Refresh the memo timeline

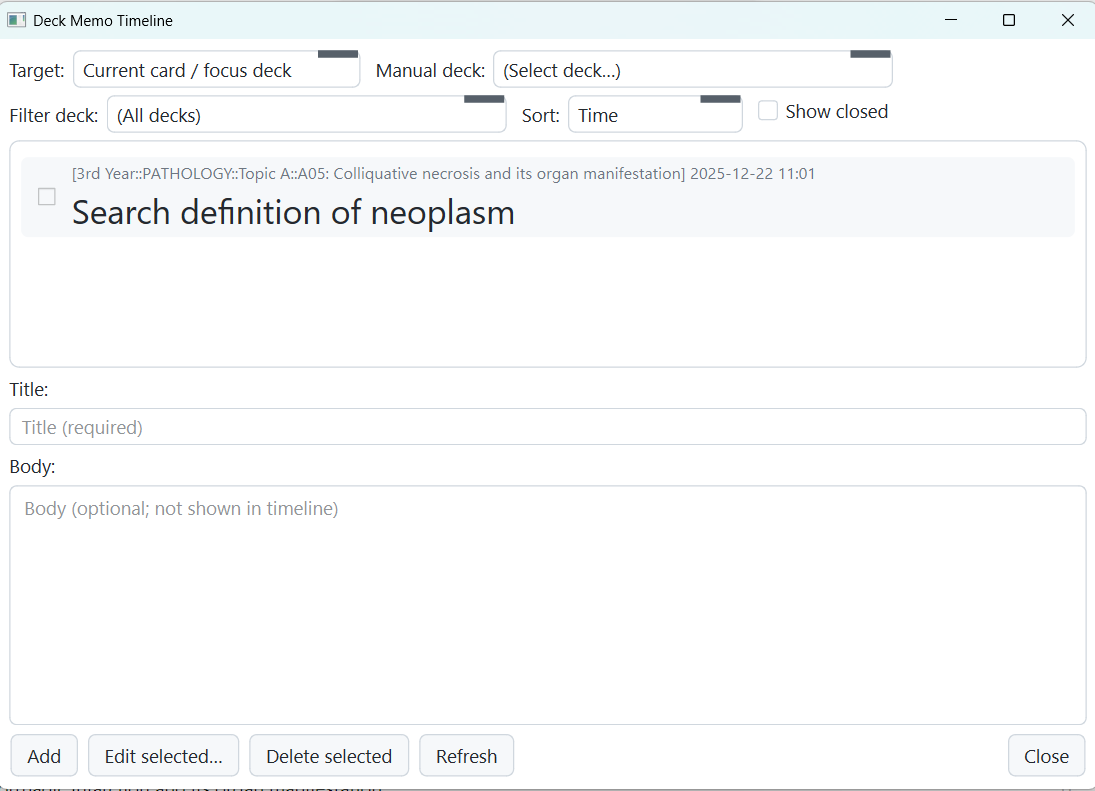pyautogui.click(x=466, y=756)
